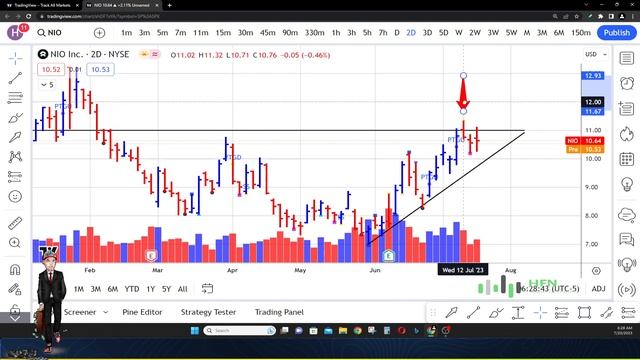Click the 10.53 buy price button
640x360 pixels.
coord(100,69)
